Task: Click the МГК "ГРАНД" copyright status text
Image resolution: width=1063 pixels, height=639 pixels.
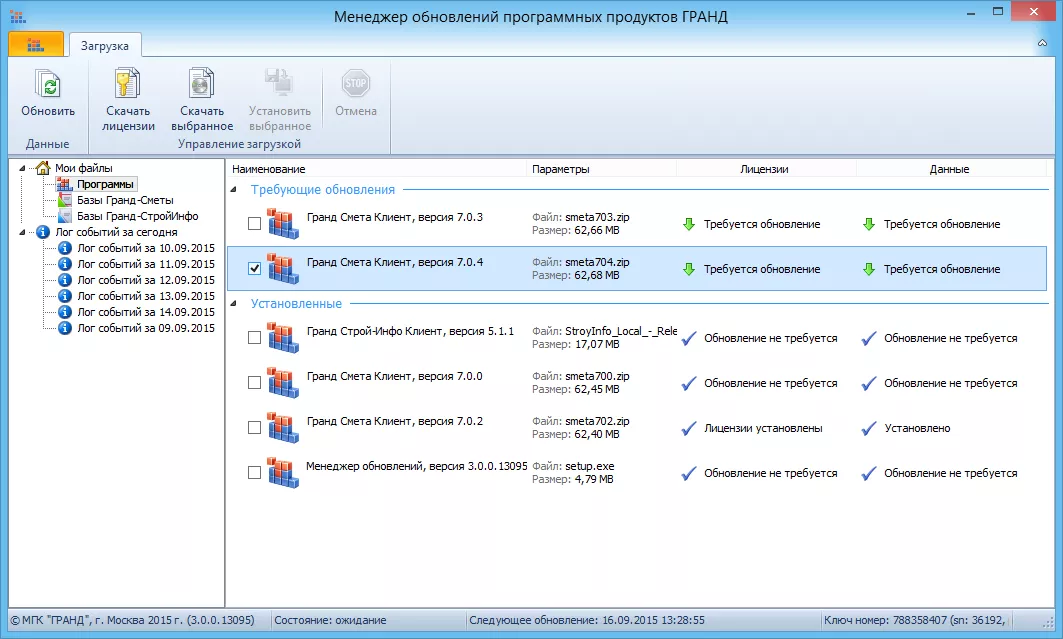Action: pyautogui.click(x=133, y=620)
